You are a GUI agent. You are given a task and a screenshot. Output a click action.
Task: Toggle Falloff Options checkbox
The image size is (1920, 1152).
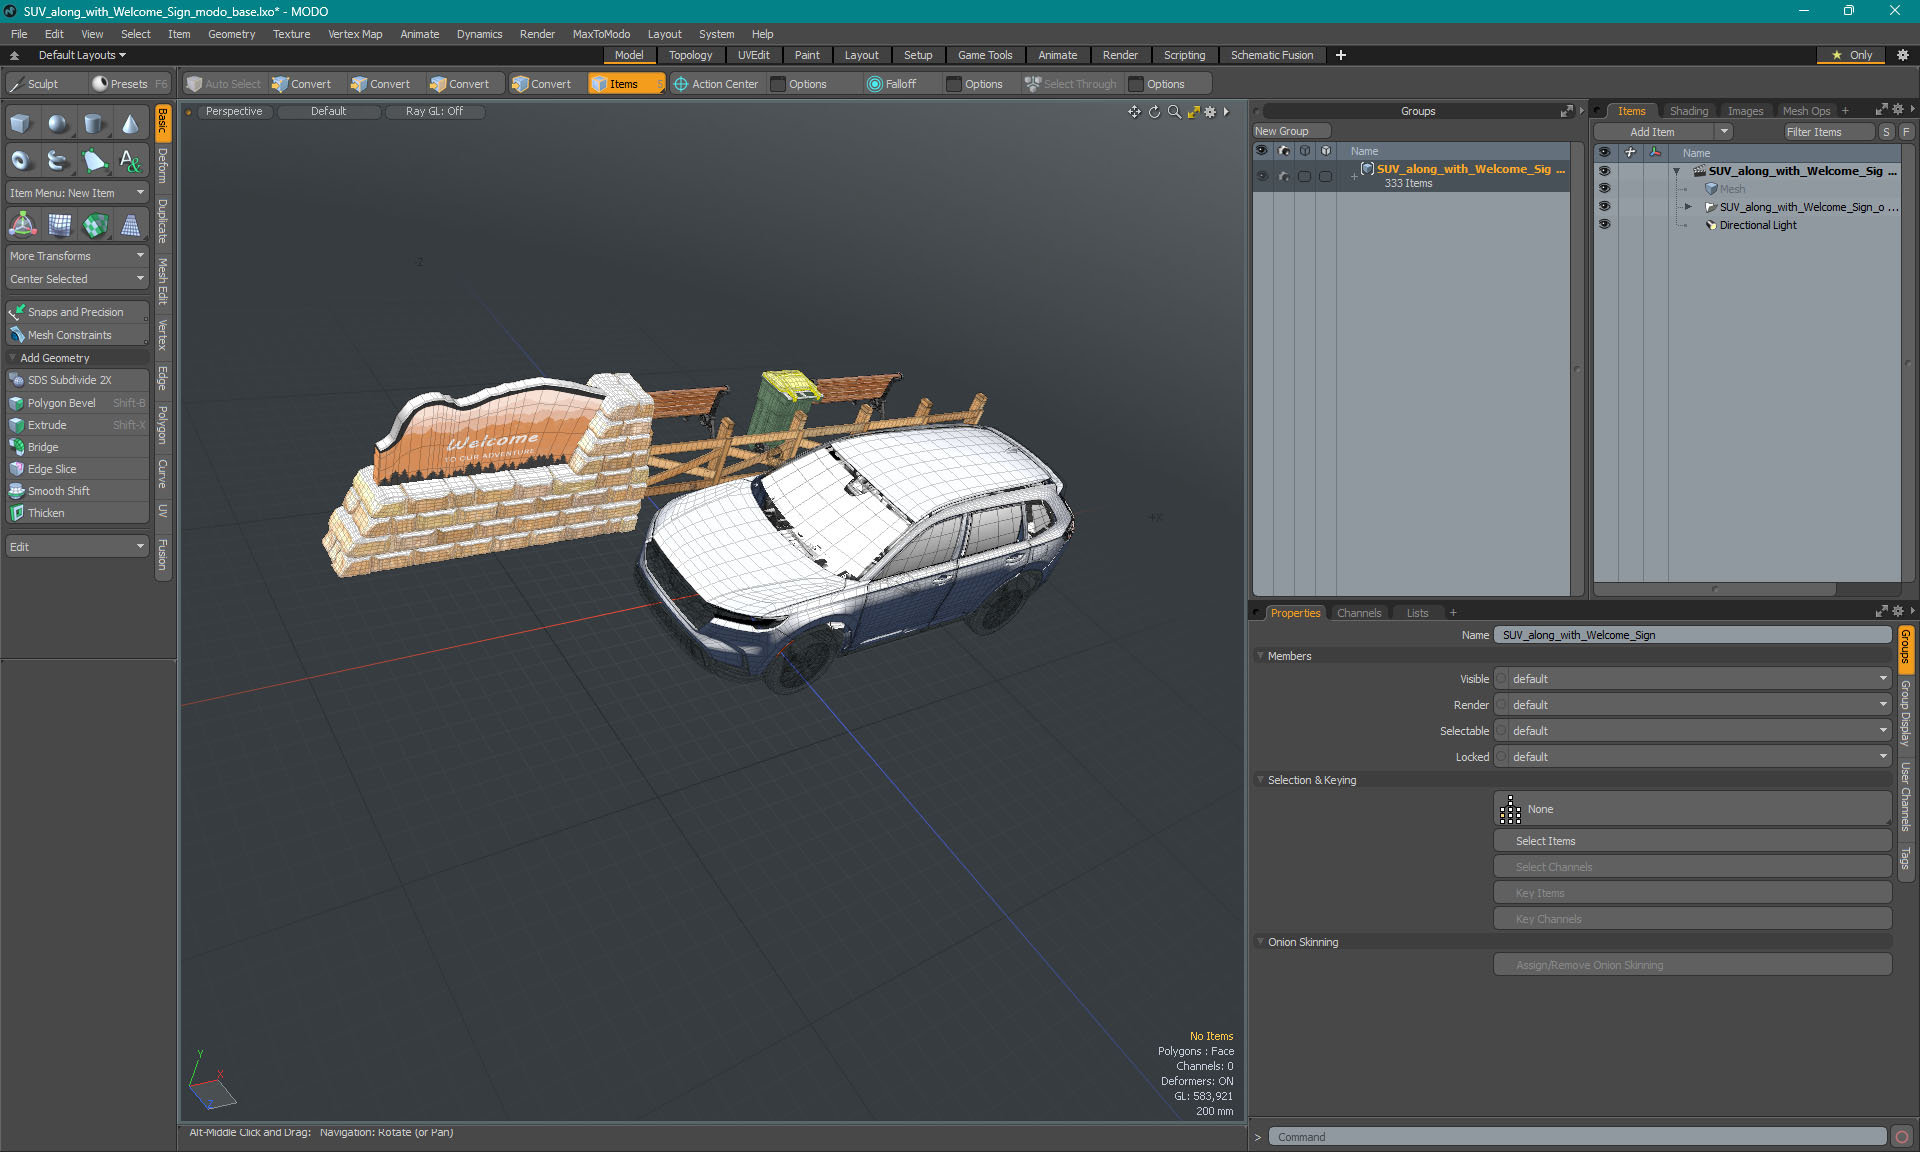coord(954,84)
